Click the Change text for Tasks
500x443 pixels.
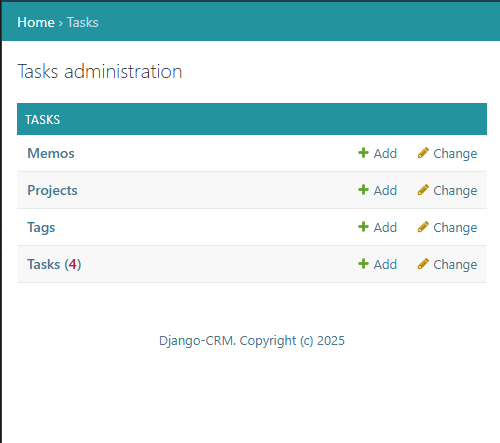click(x=455, y=265)
